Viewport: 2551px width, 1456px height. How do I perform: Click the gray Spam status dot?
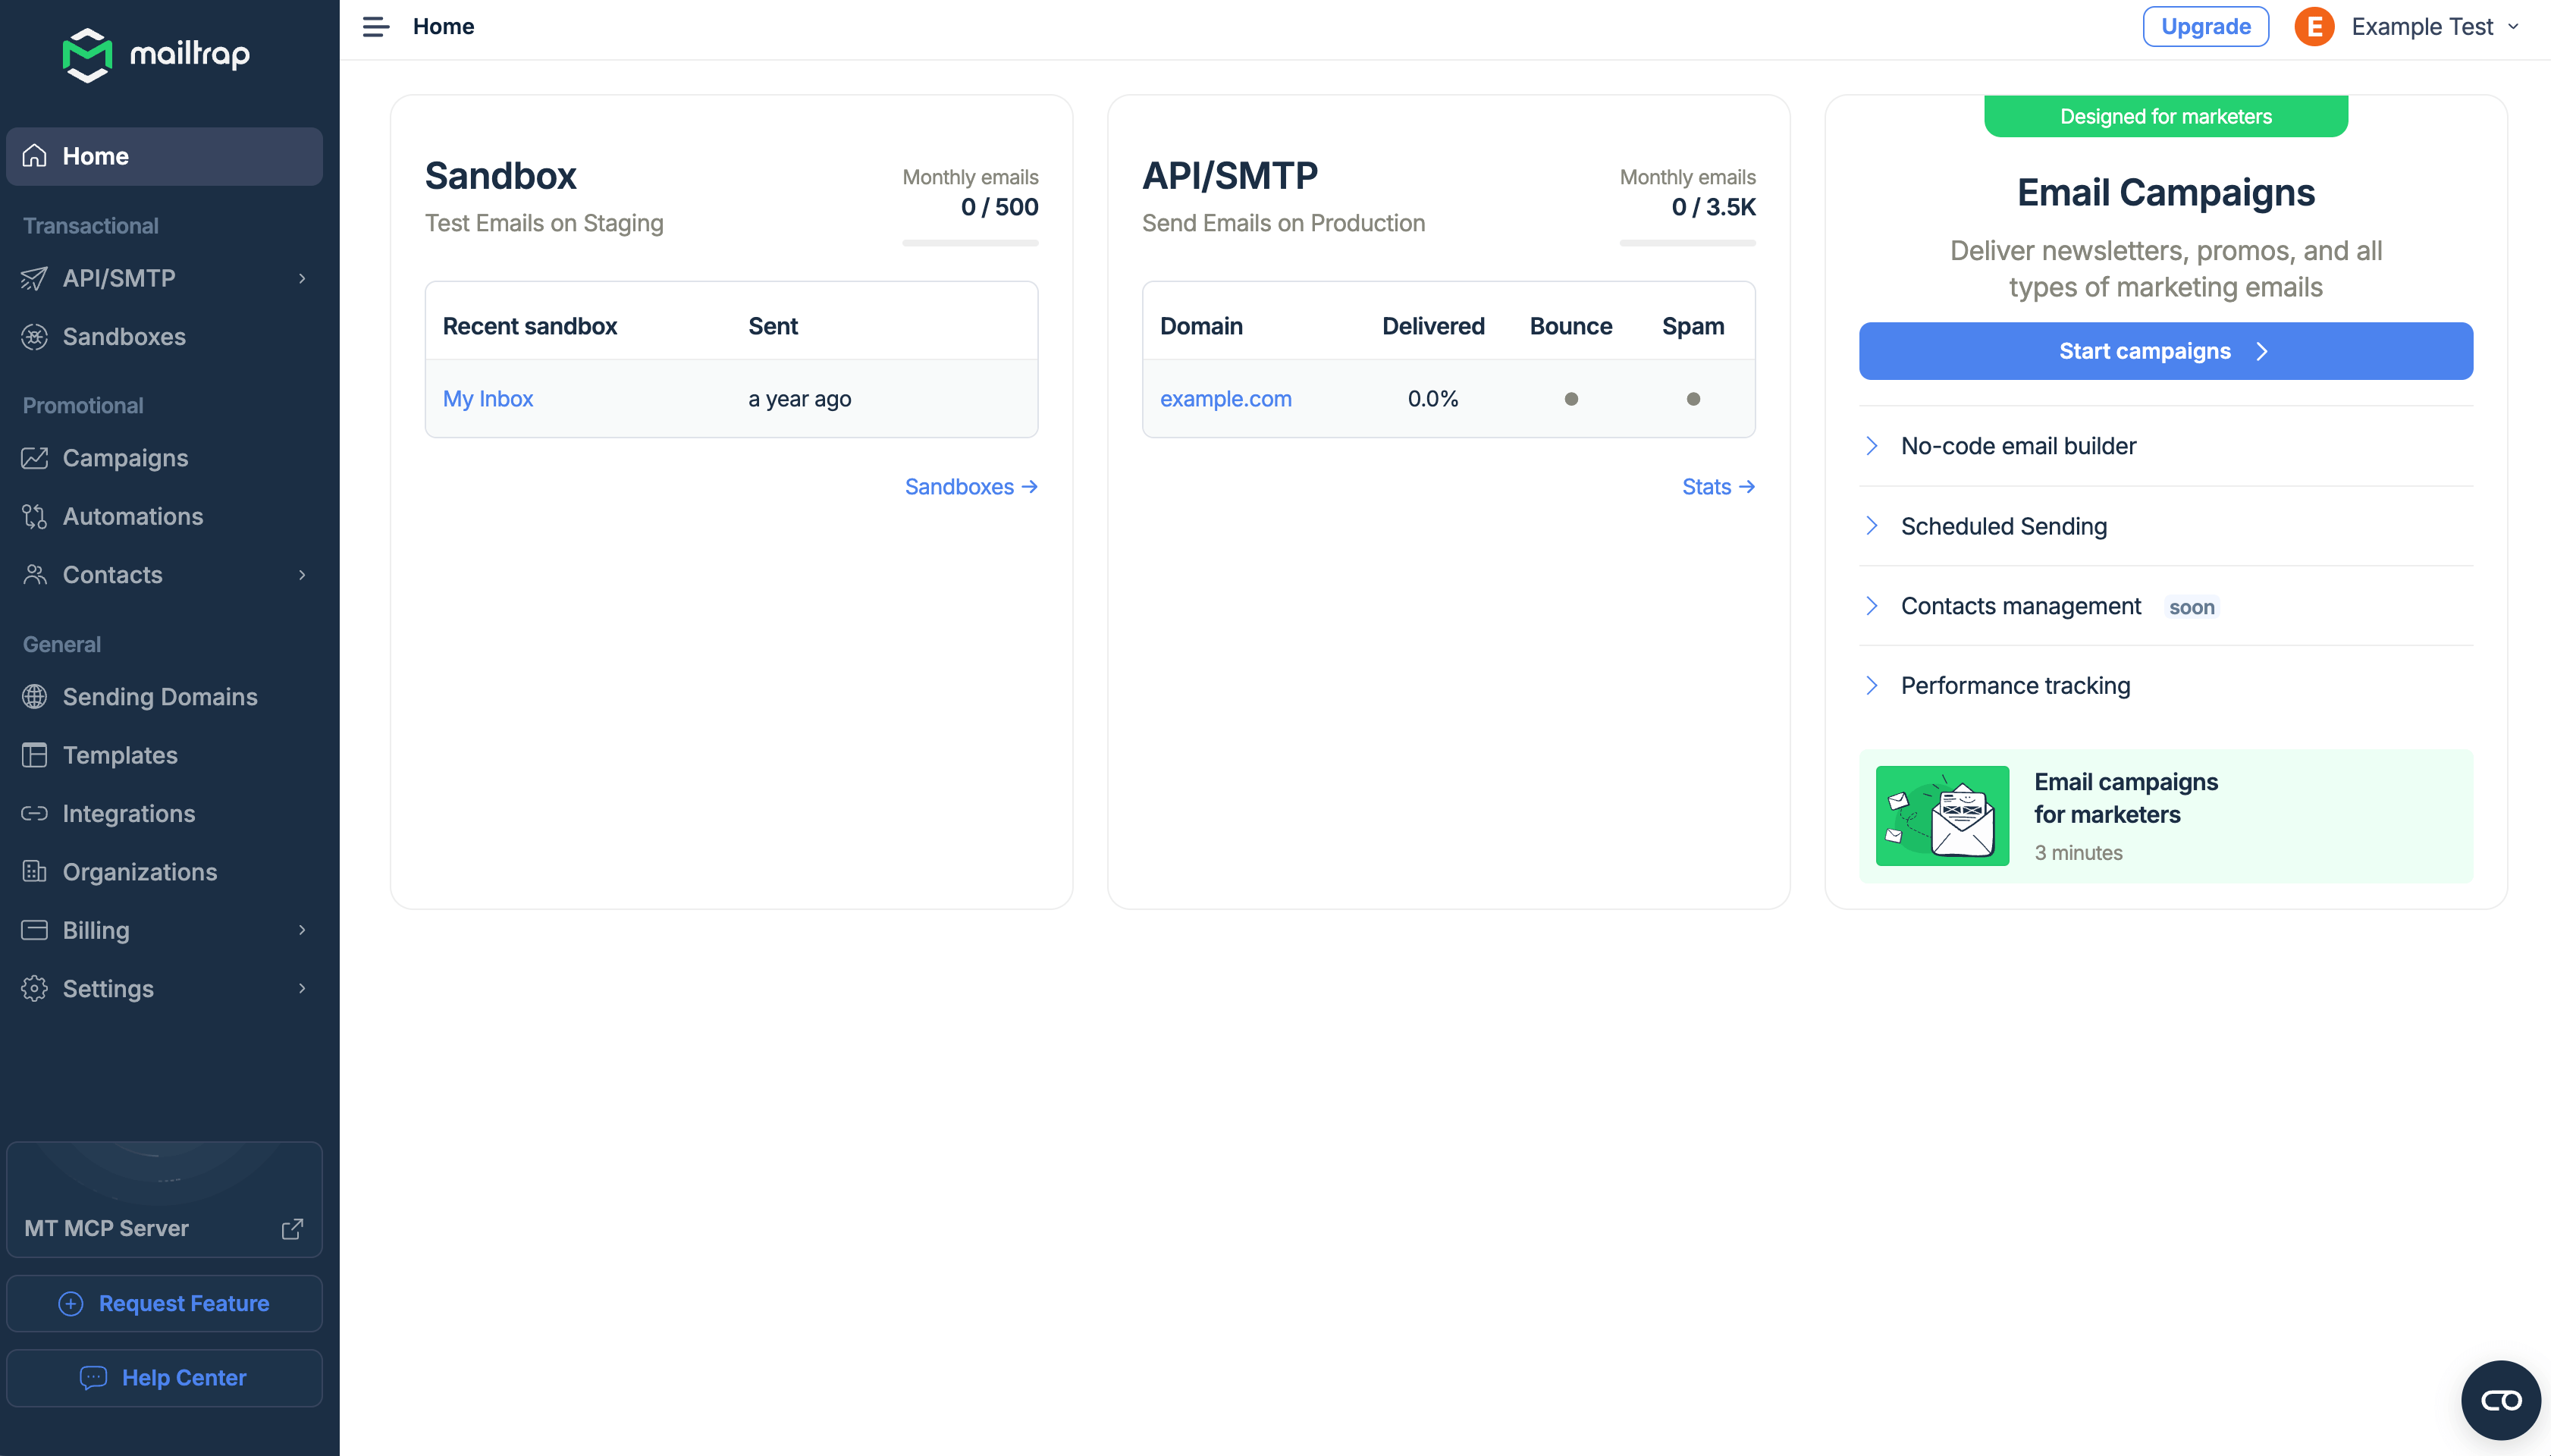(x=1693, y=399)
